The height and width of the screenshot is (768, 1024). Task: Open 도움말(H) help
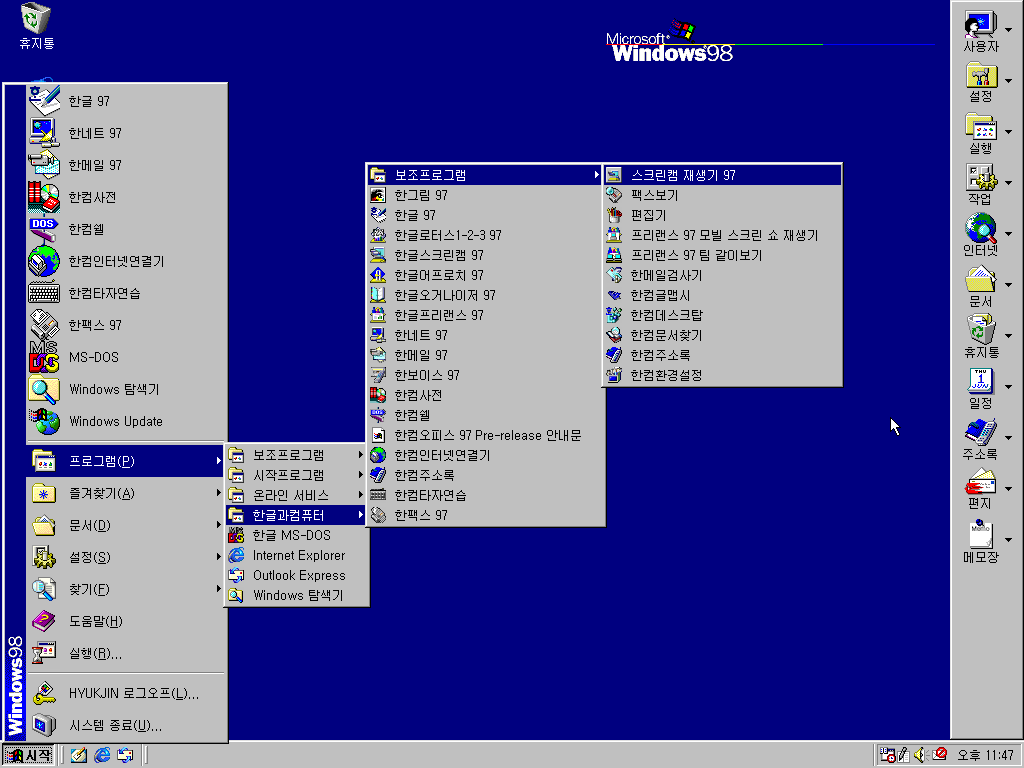[x=127, y=621]
